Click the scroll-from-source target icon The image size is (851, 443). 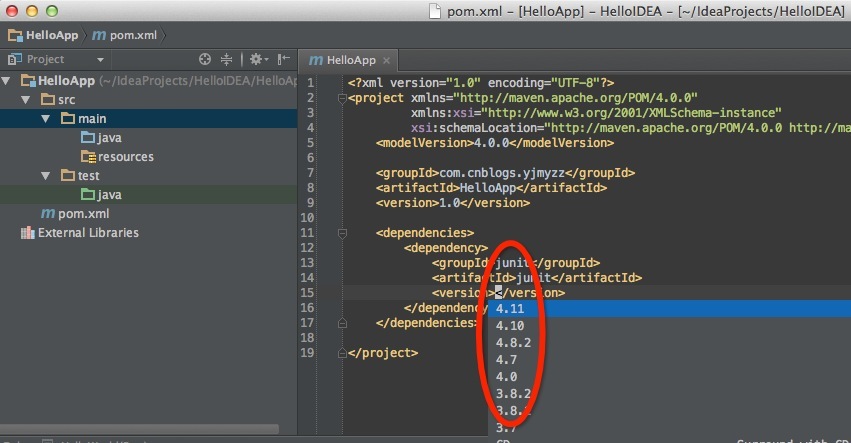[x=205, y=59]
